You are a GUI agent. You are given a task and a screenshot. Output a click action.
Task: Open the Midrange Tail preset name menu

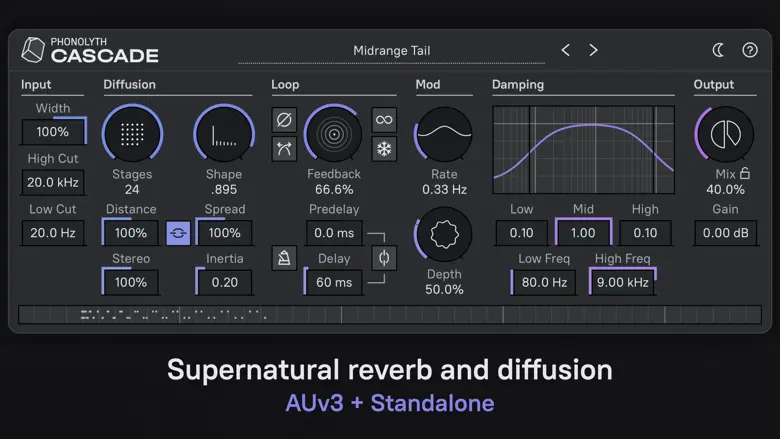(x=391, y=51)
